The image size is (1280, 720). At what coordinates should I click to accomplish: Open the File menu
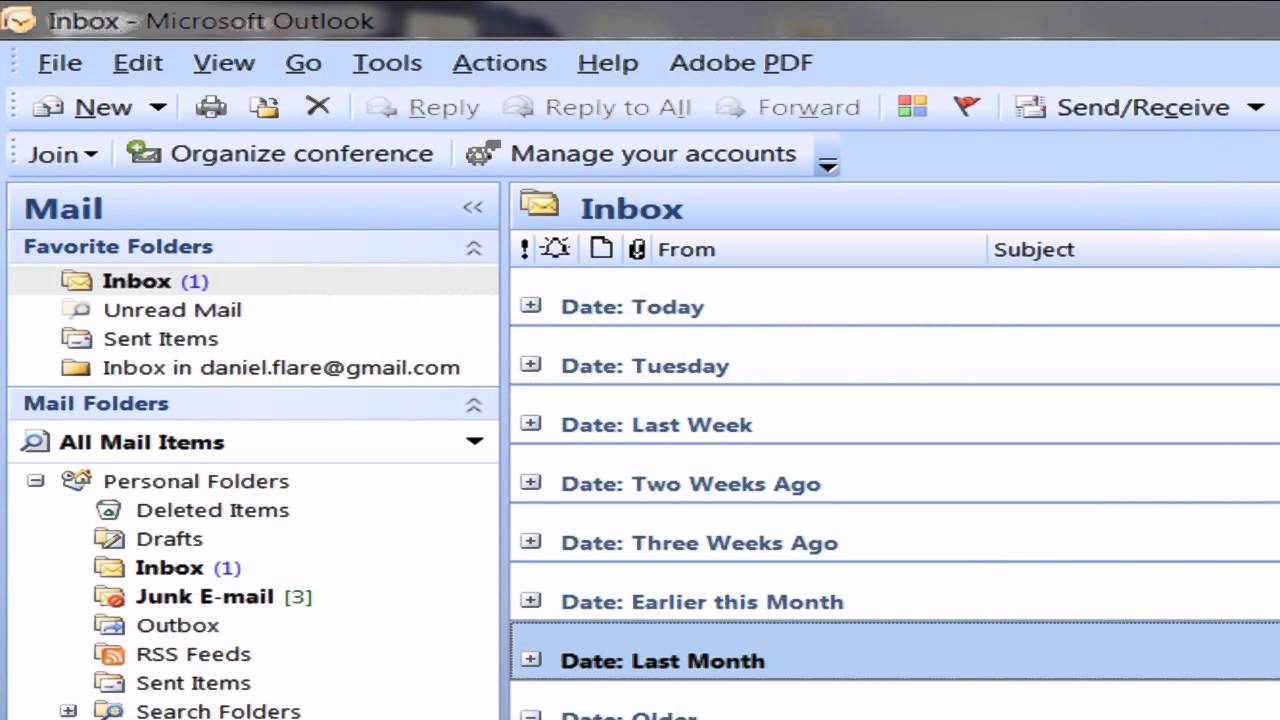click(60, 63)
